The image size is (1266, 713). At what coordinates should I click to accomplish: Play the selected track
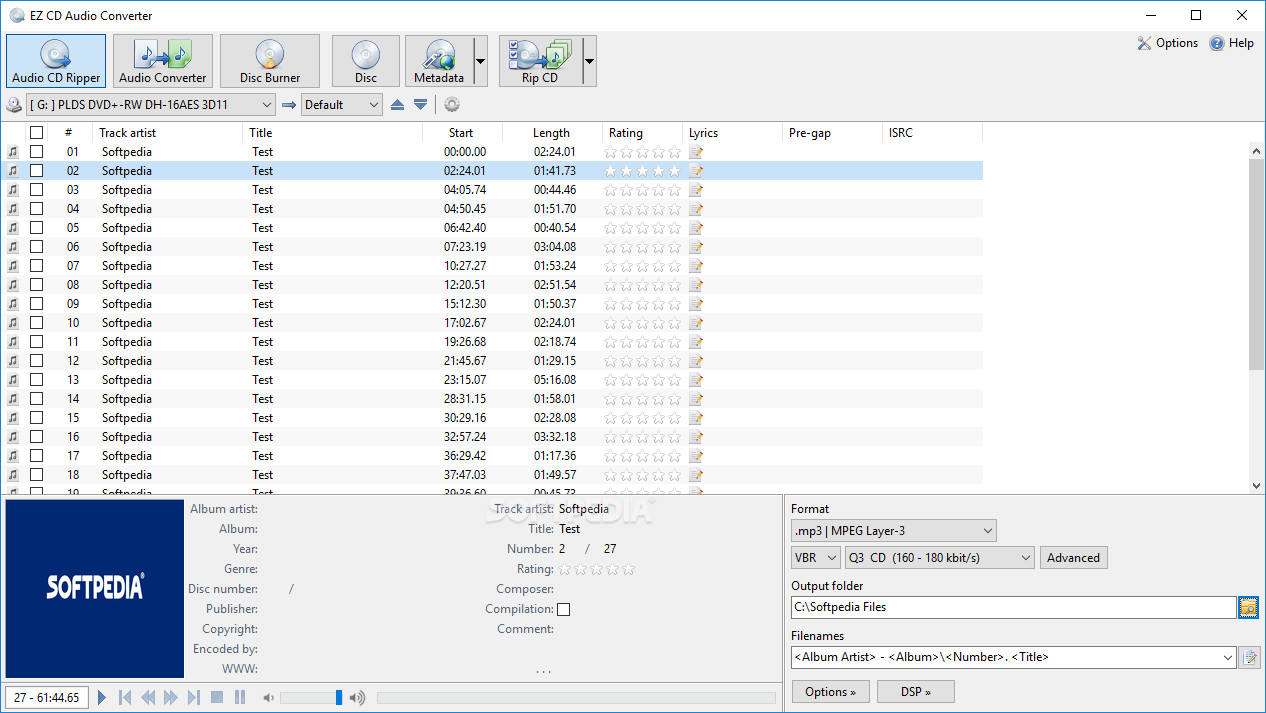click(102, 697)
